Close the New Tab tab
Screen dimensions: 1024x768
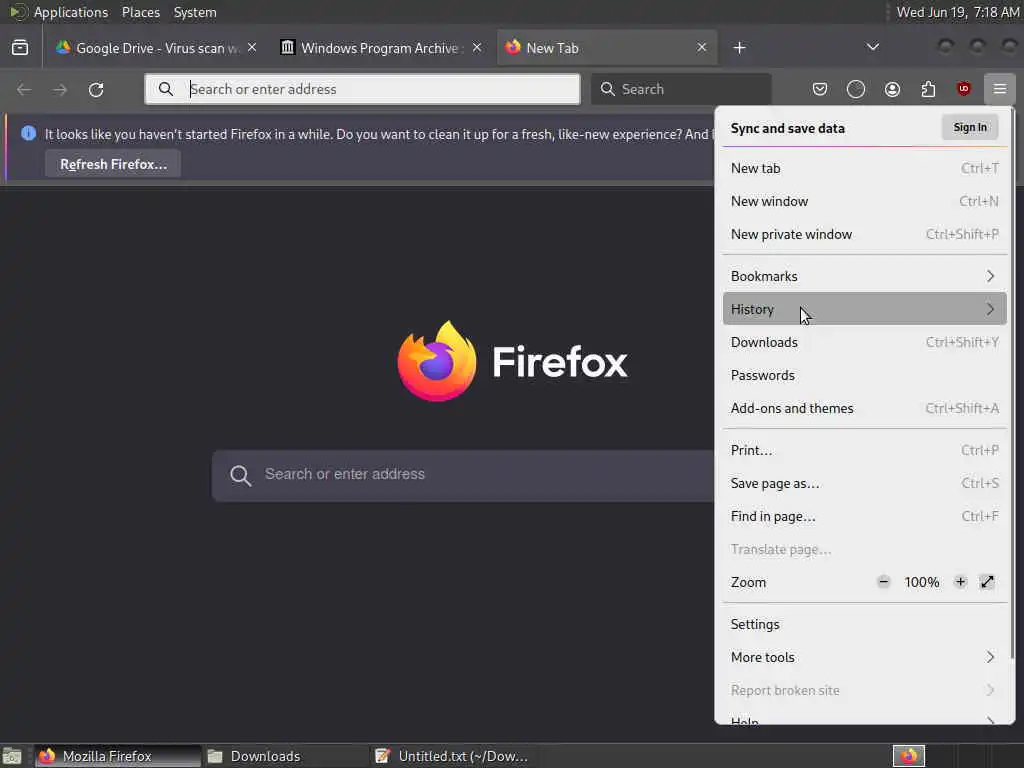pos(701,48)
